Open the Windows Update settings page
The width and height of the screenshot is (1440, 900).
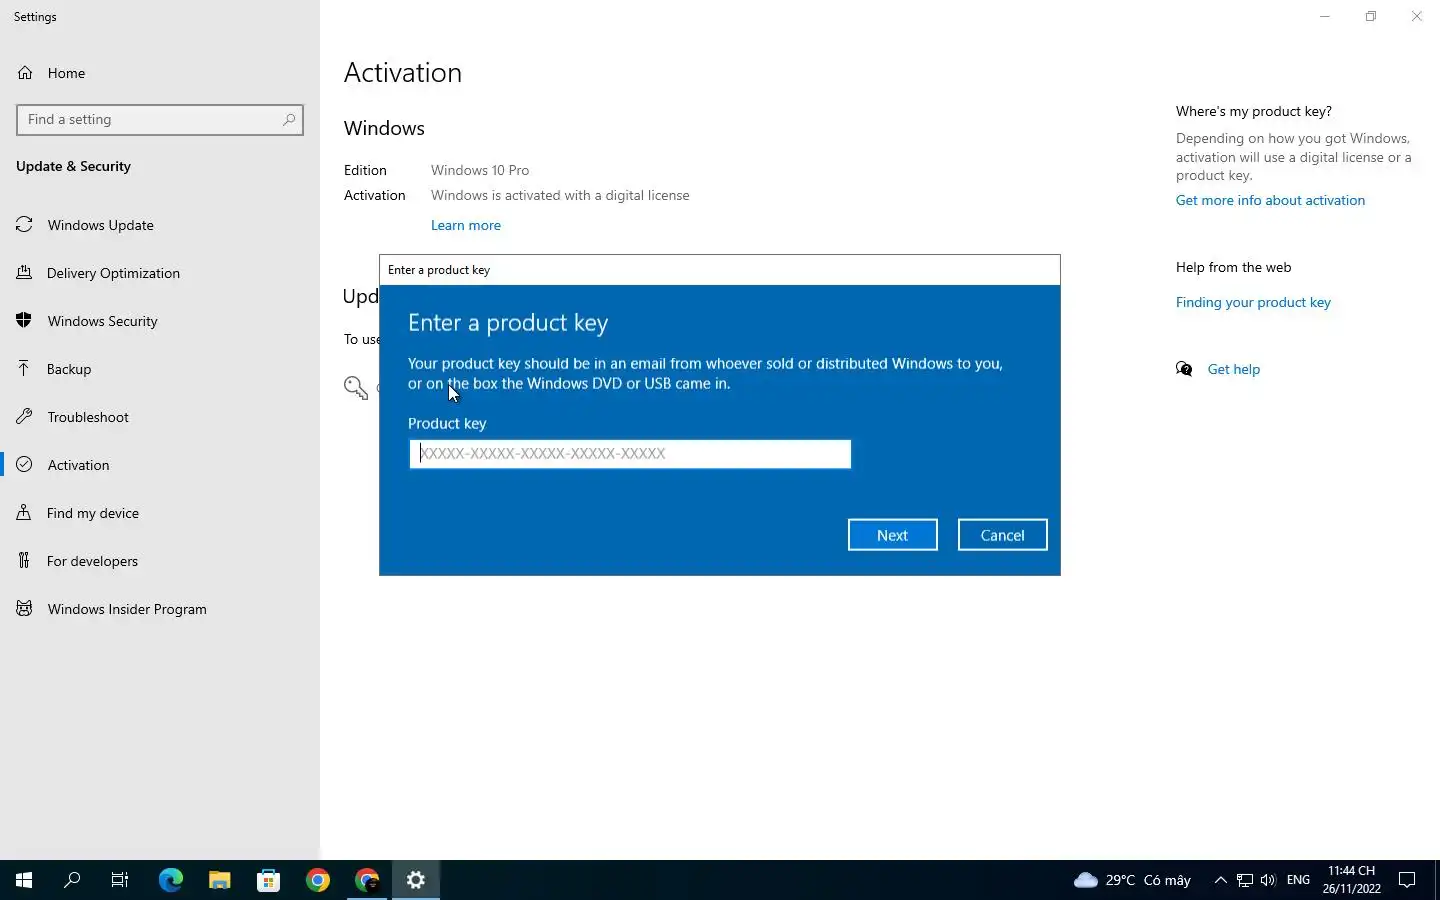coord(160,225)
